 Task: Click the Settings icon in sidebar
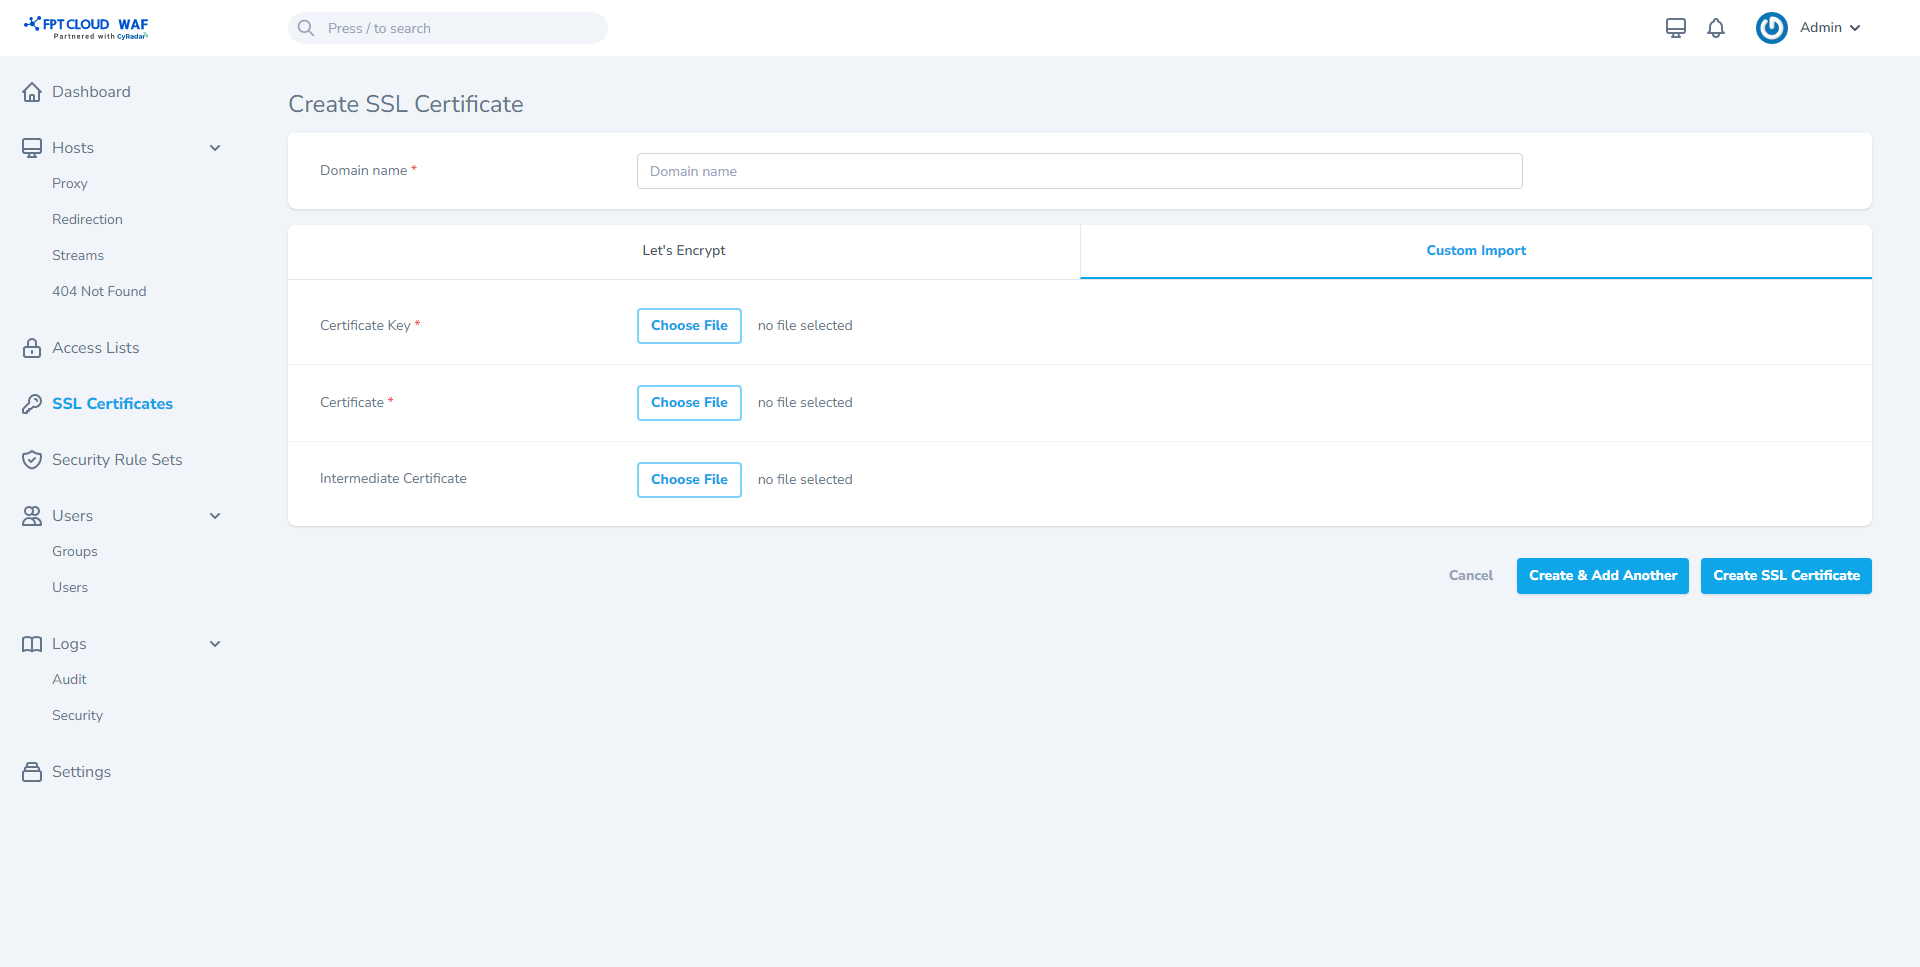(x=32, y=772)
